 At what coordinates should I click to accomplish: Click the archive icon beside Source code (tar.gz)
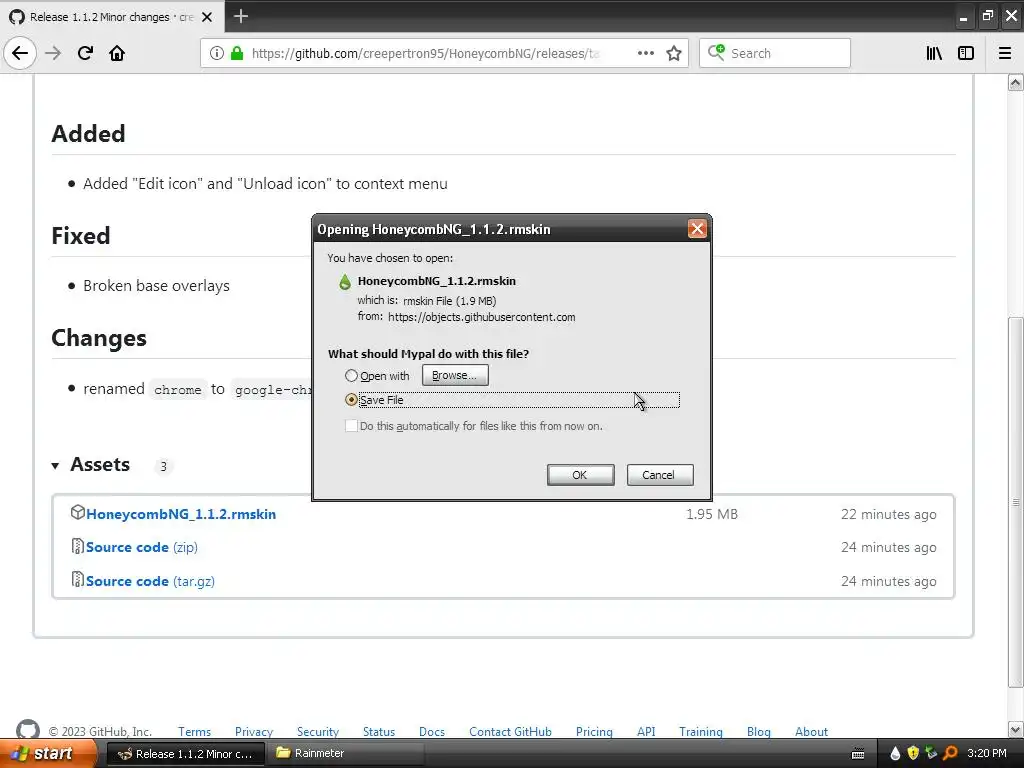78,579
